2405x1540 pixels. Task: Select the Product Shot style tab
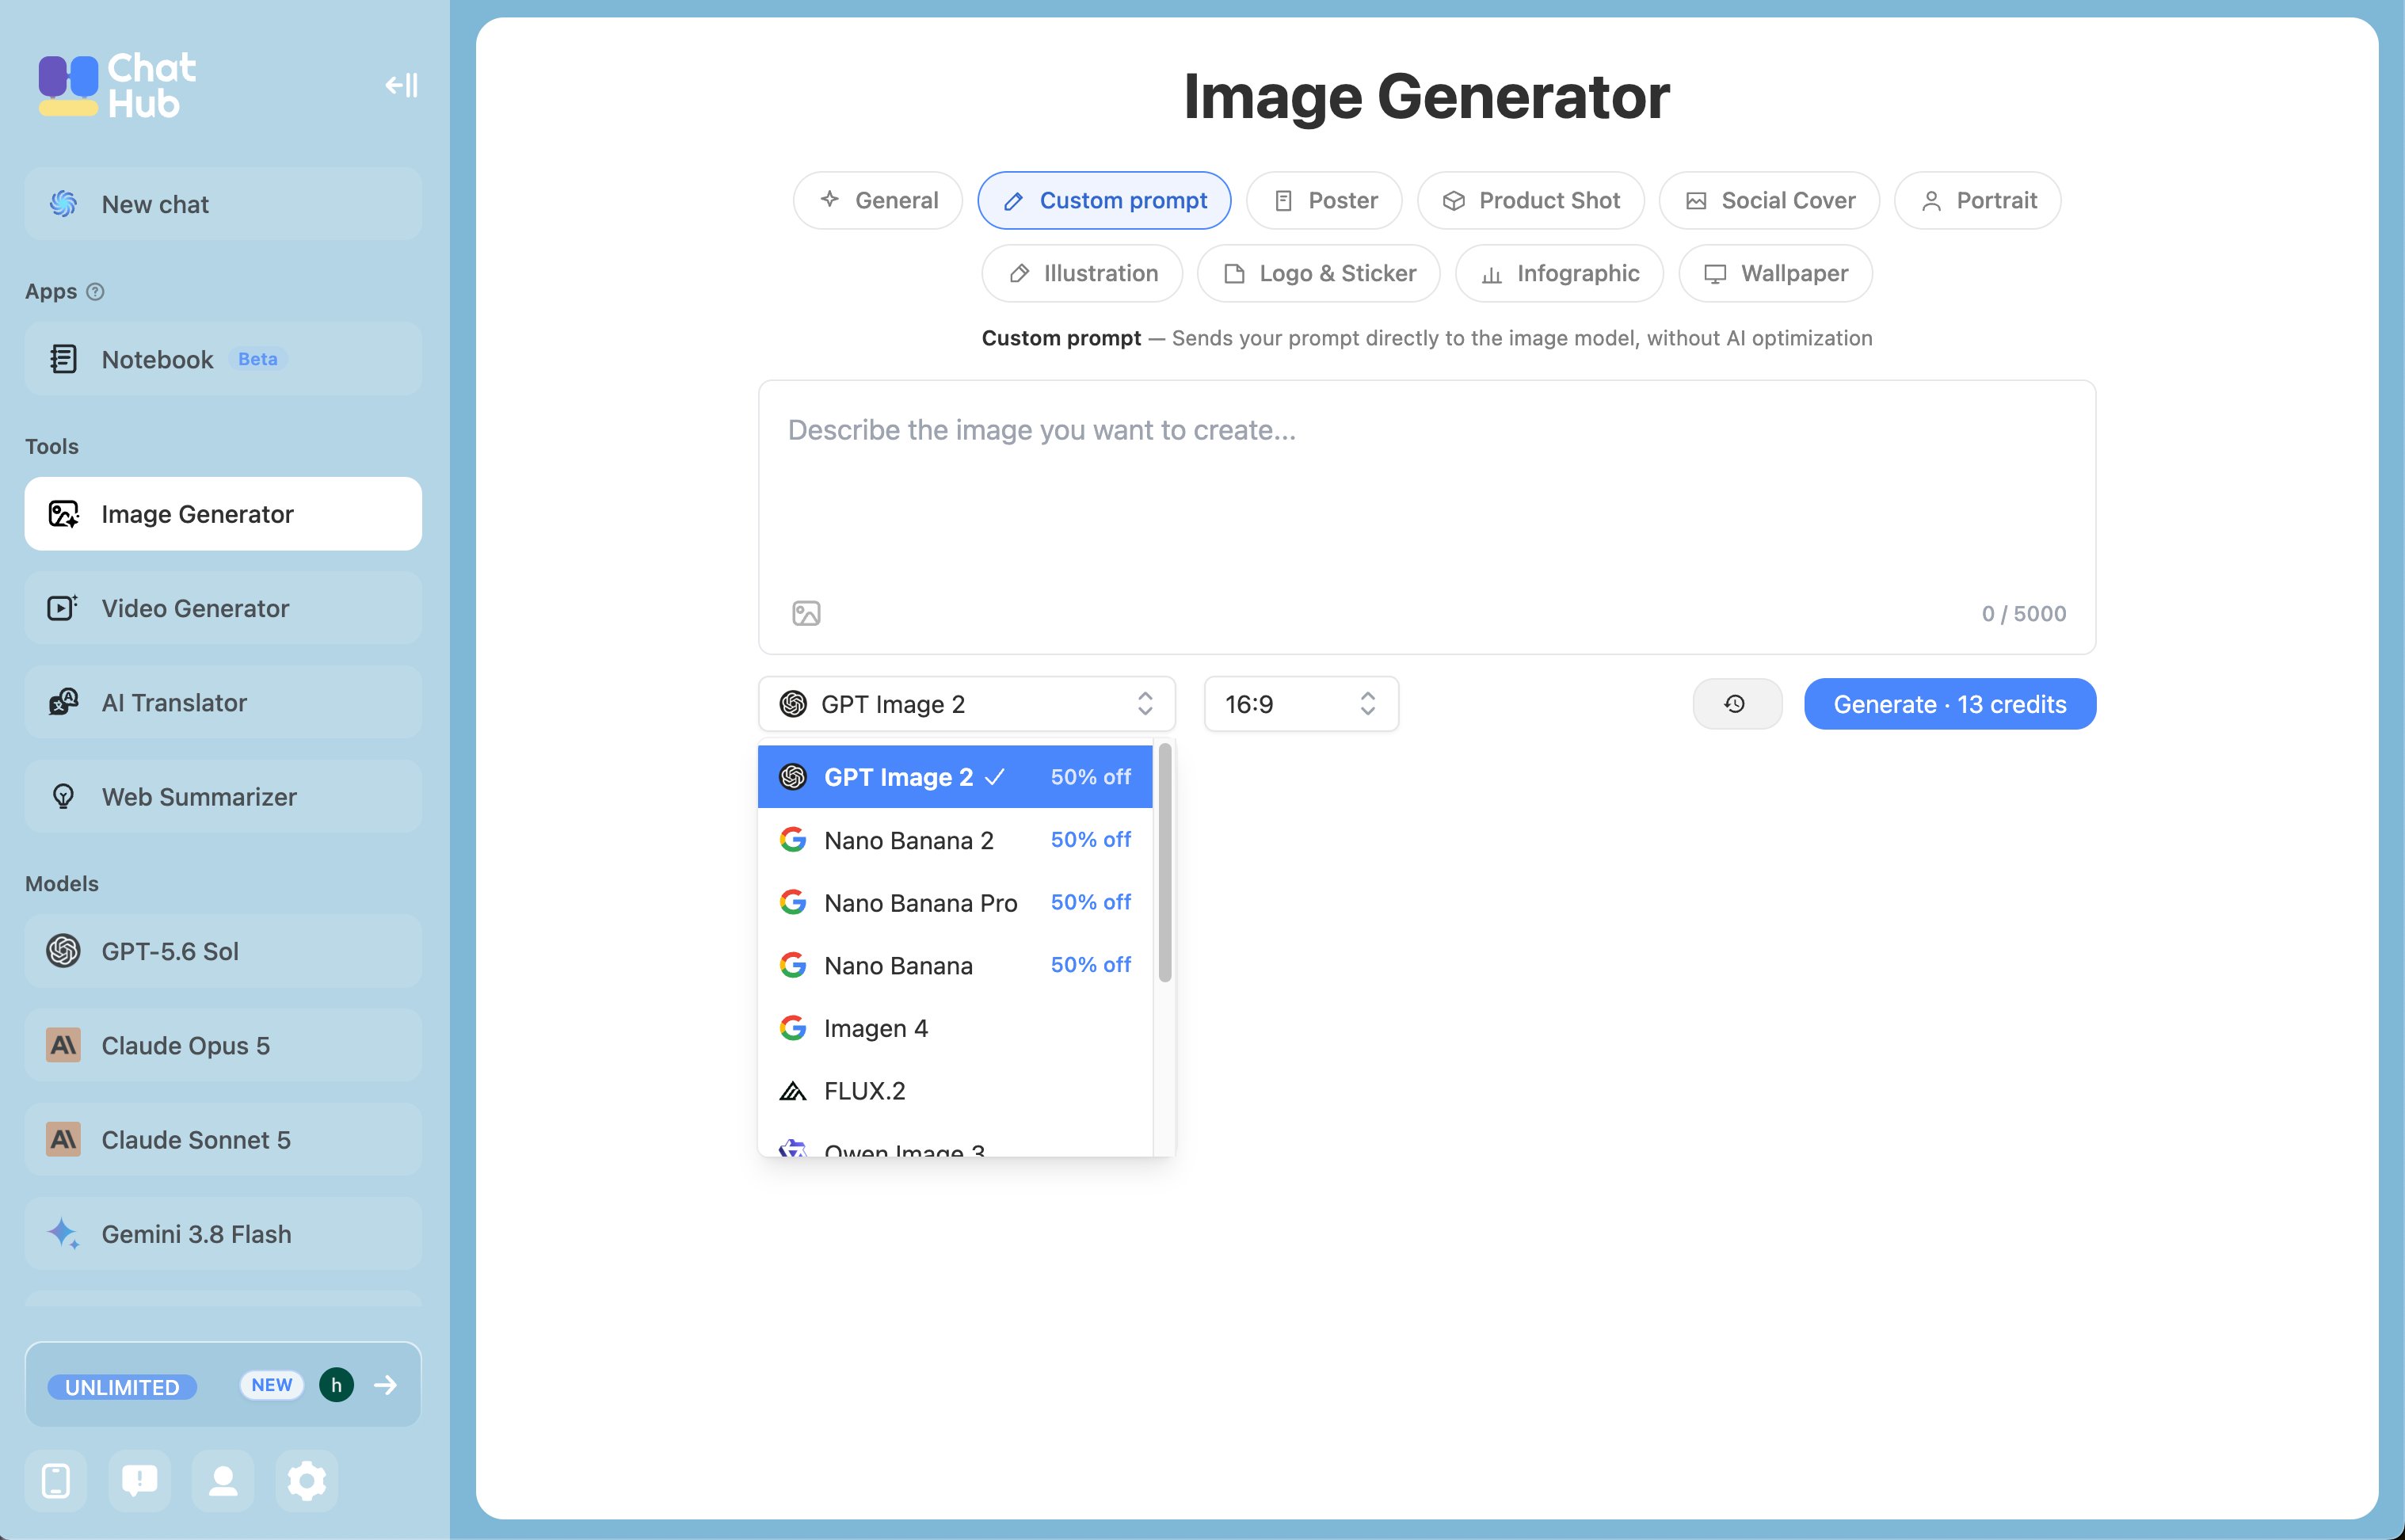[1531, 201]
